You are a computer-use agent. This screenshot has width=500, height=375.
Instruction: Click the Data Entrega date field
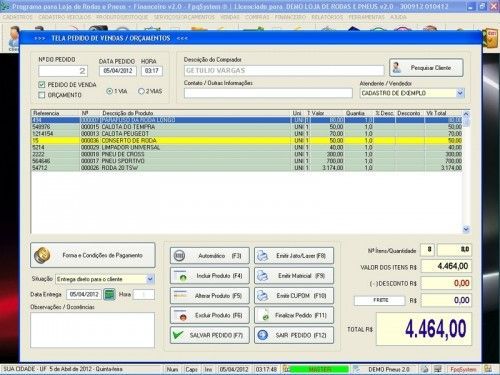click(84, 295)
